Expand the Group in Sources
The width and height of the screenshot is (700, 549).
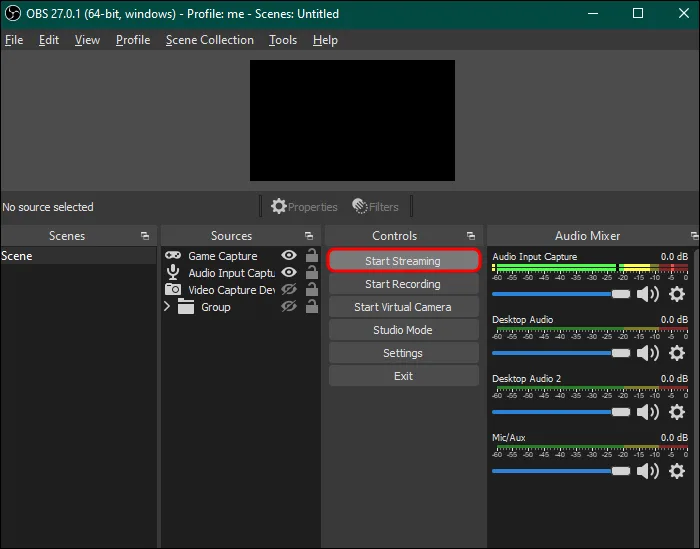(x=167, y=307)
